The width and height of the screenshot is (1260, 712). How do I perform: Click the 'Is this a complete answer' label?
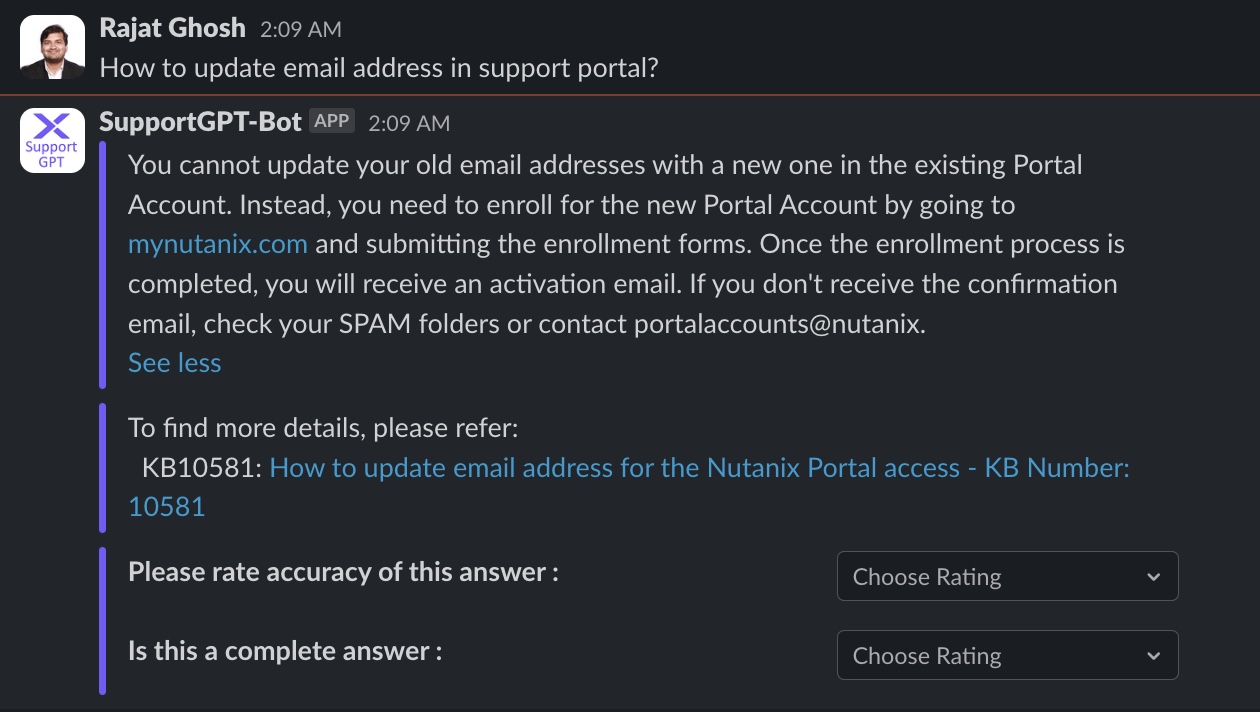(286, 651)
